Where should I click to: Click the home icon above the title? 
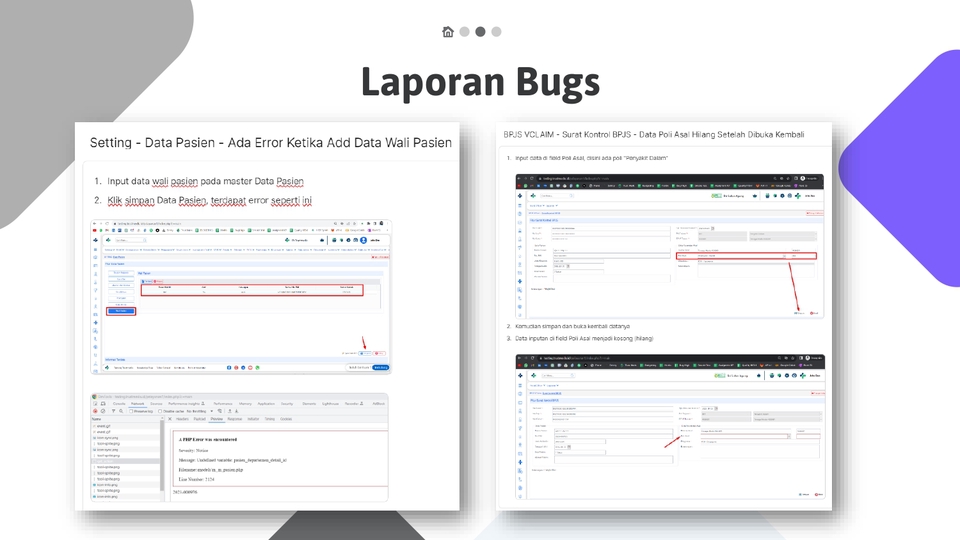coord(448,32)
